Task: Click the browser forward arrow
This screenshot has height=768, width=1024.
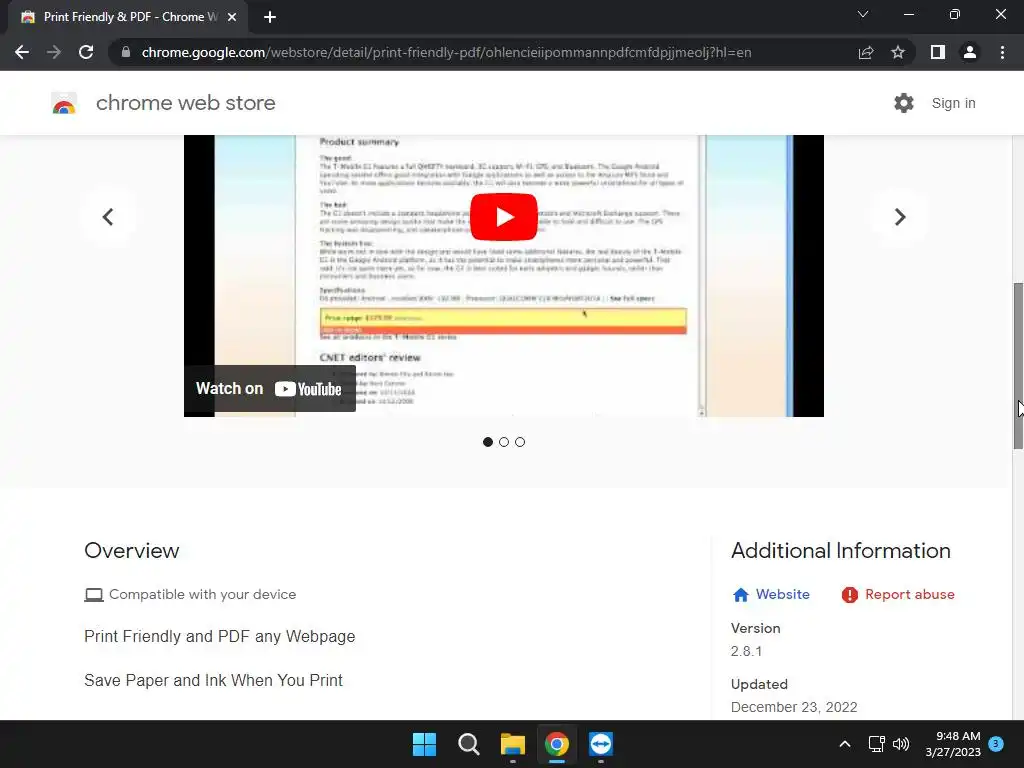Action: (54, 52)
